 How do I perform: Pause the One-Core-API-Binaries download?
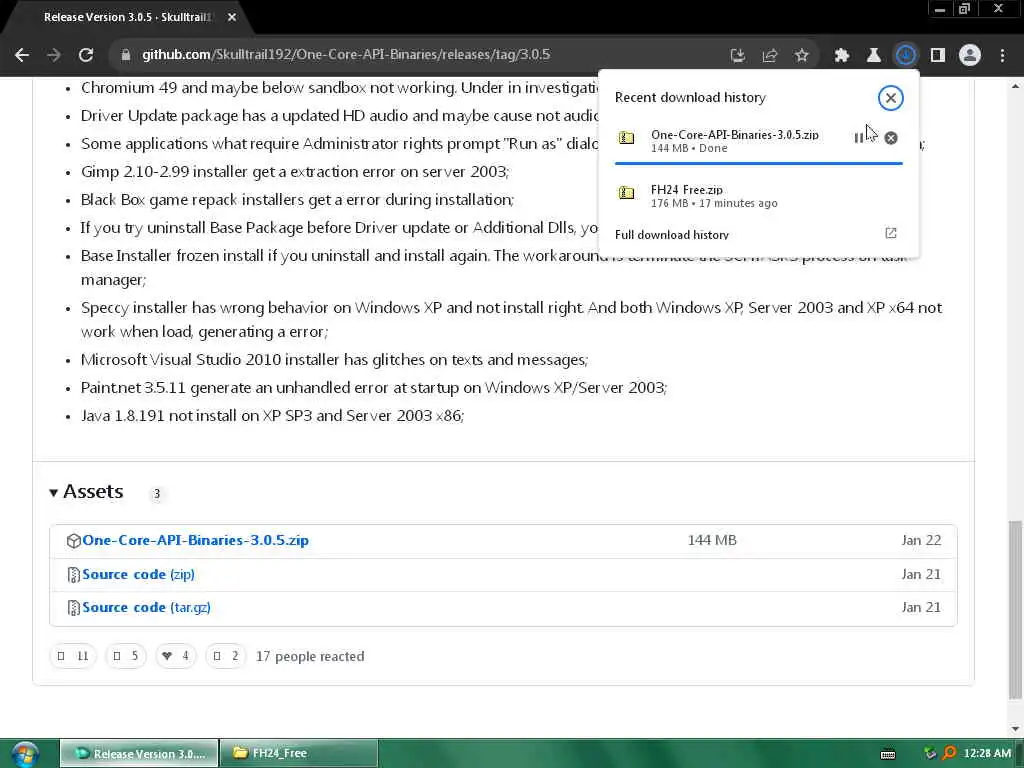[x=858, y=138]
